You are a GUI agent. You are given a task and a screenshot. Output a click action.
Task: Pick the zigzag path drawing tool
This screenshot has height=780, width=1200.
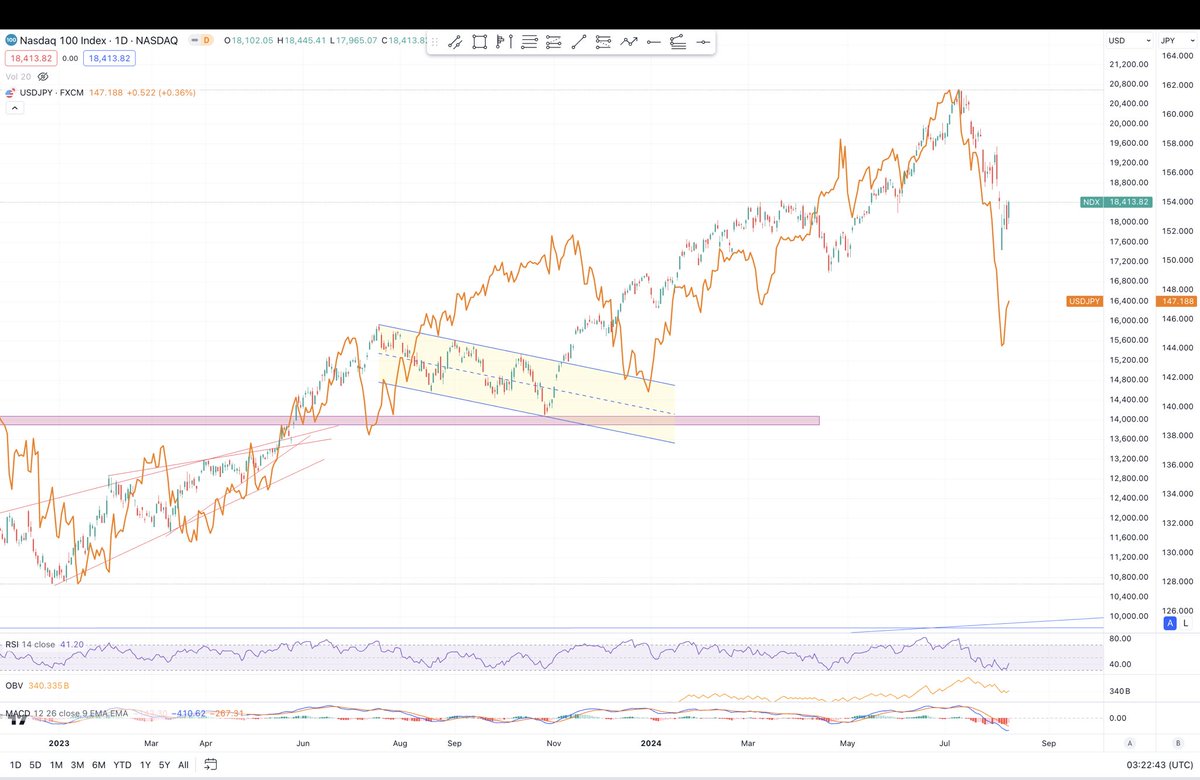tap(629, 41)
